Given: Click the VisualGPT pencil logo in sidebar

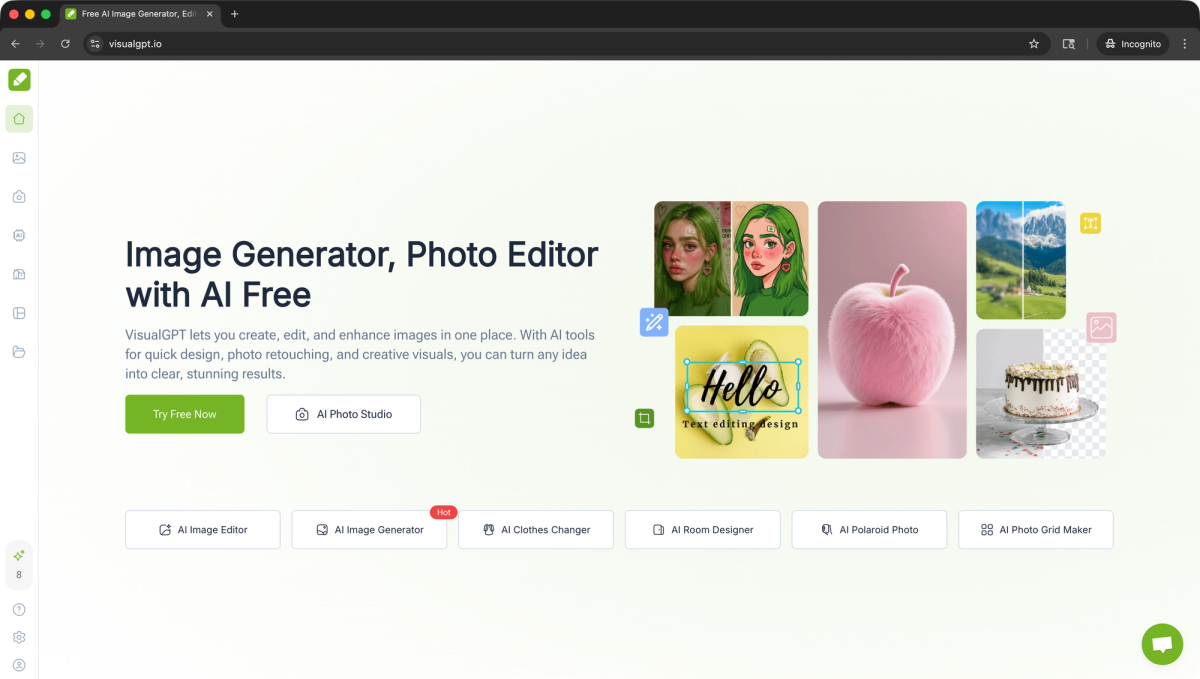Looking at the screenshot, I should click(19, 80).
